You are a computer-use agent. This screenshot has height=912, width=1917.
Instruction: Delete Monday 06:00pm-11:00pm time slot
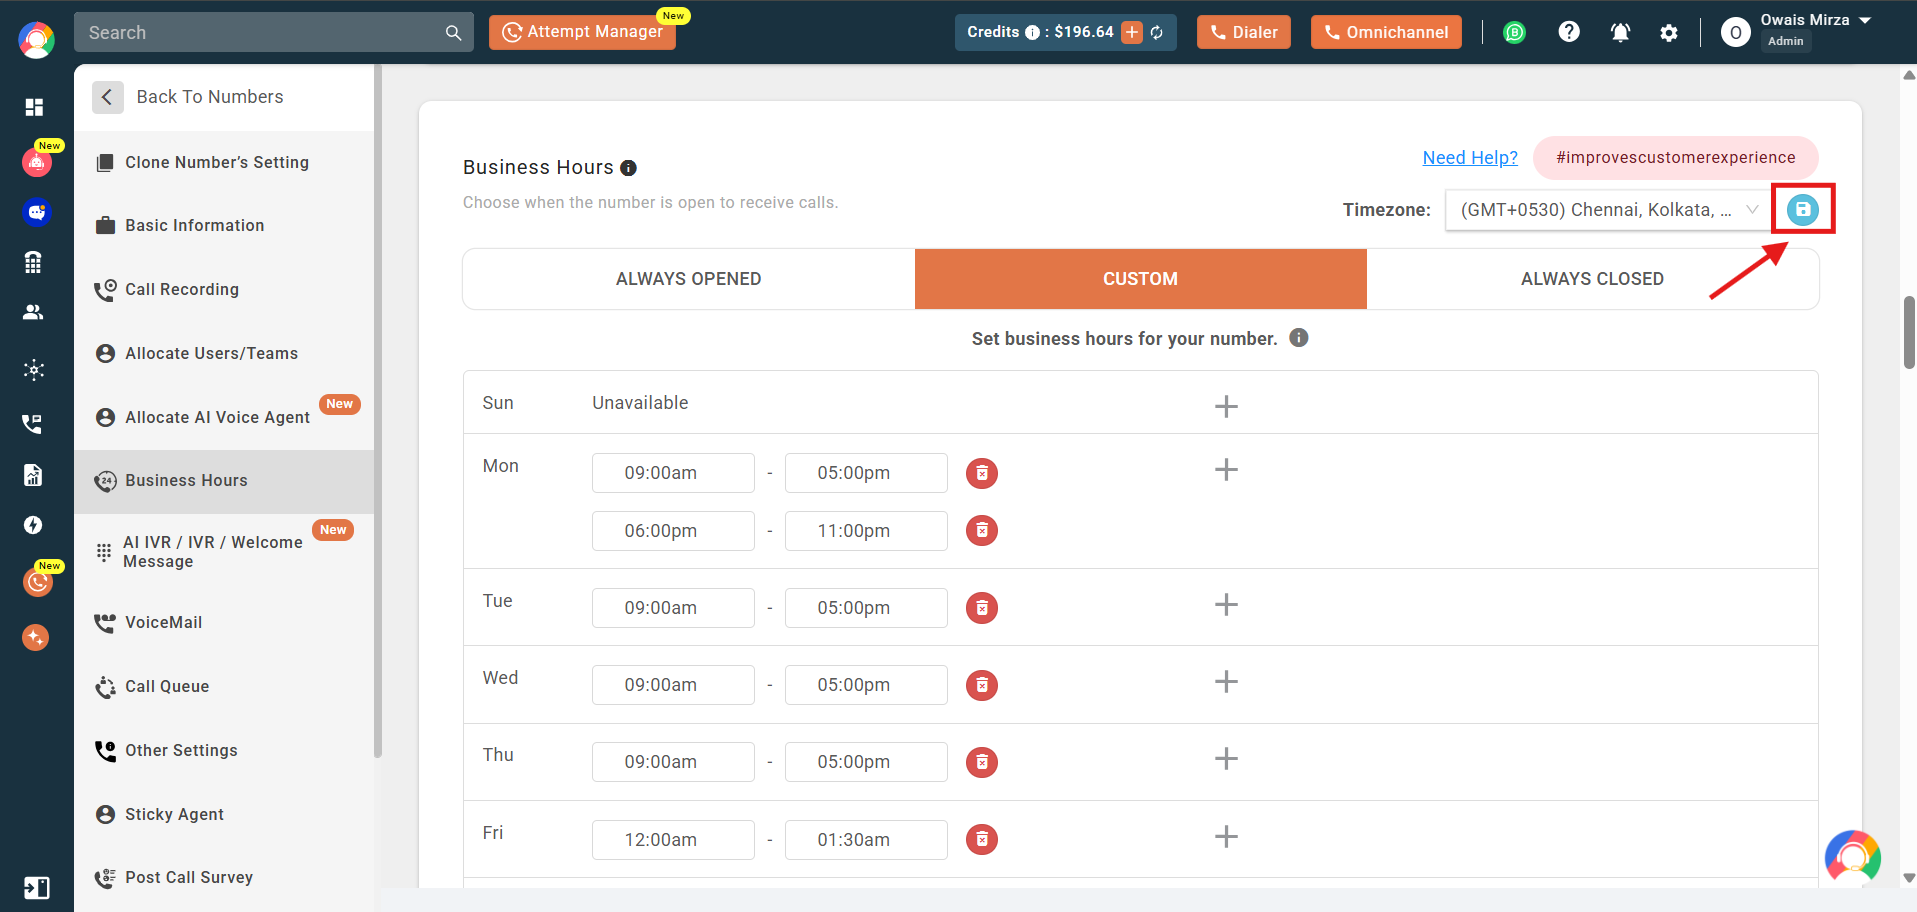coord(982,530)
